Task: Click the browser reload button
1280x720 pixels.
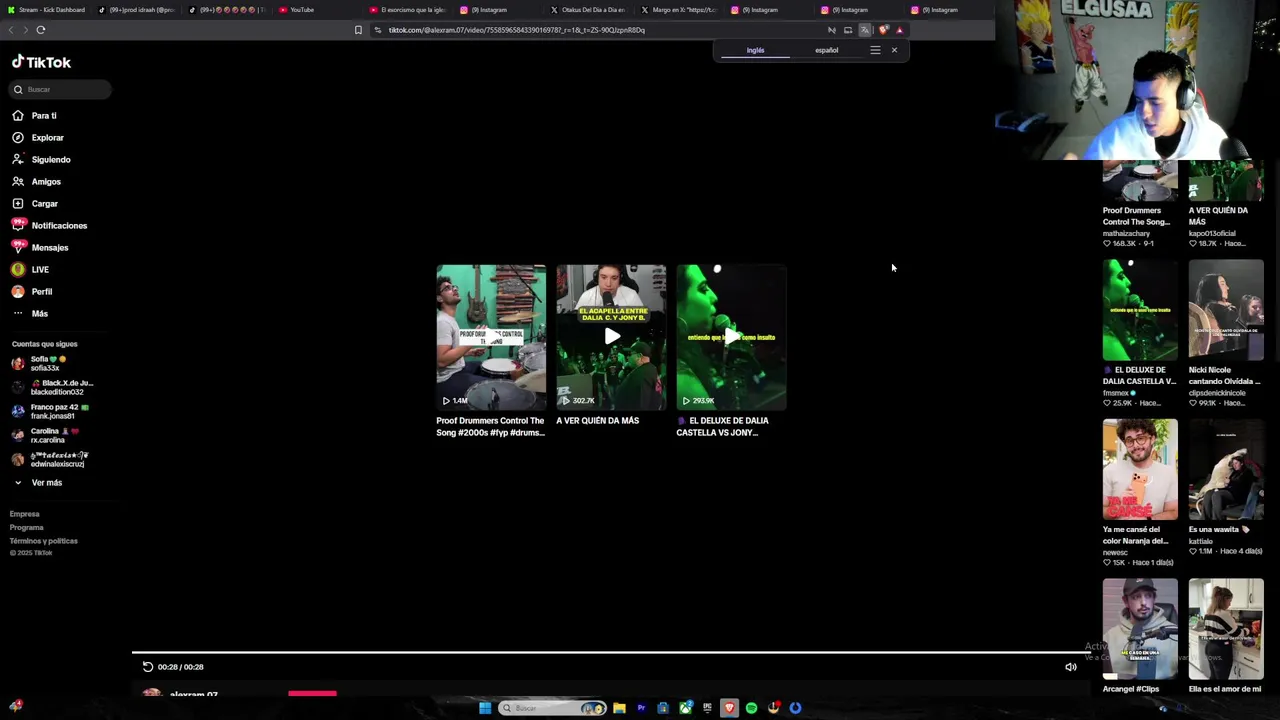Action: tap(41, 30)
